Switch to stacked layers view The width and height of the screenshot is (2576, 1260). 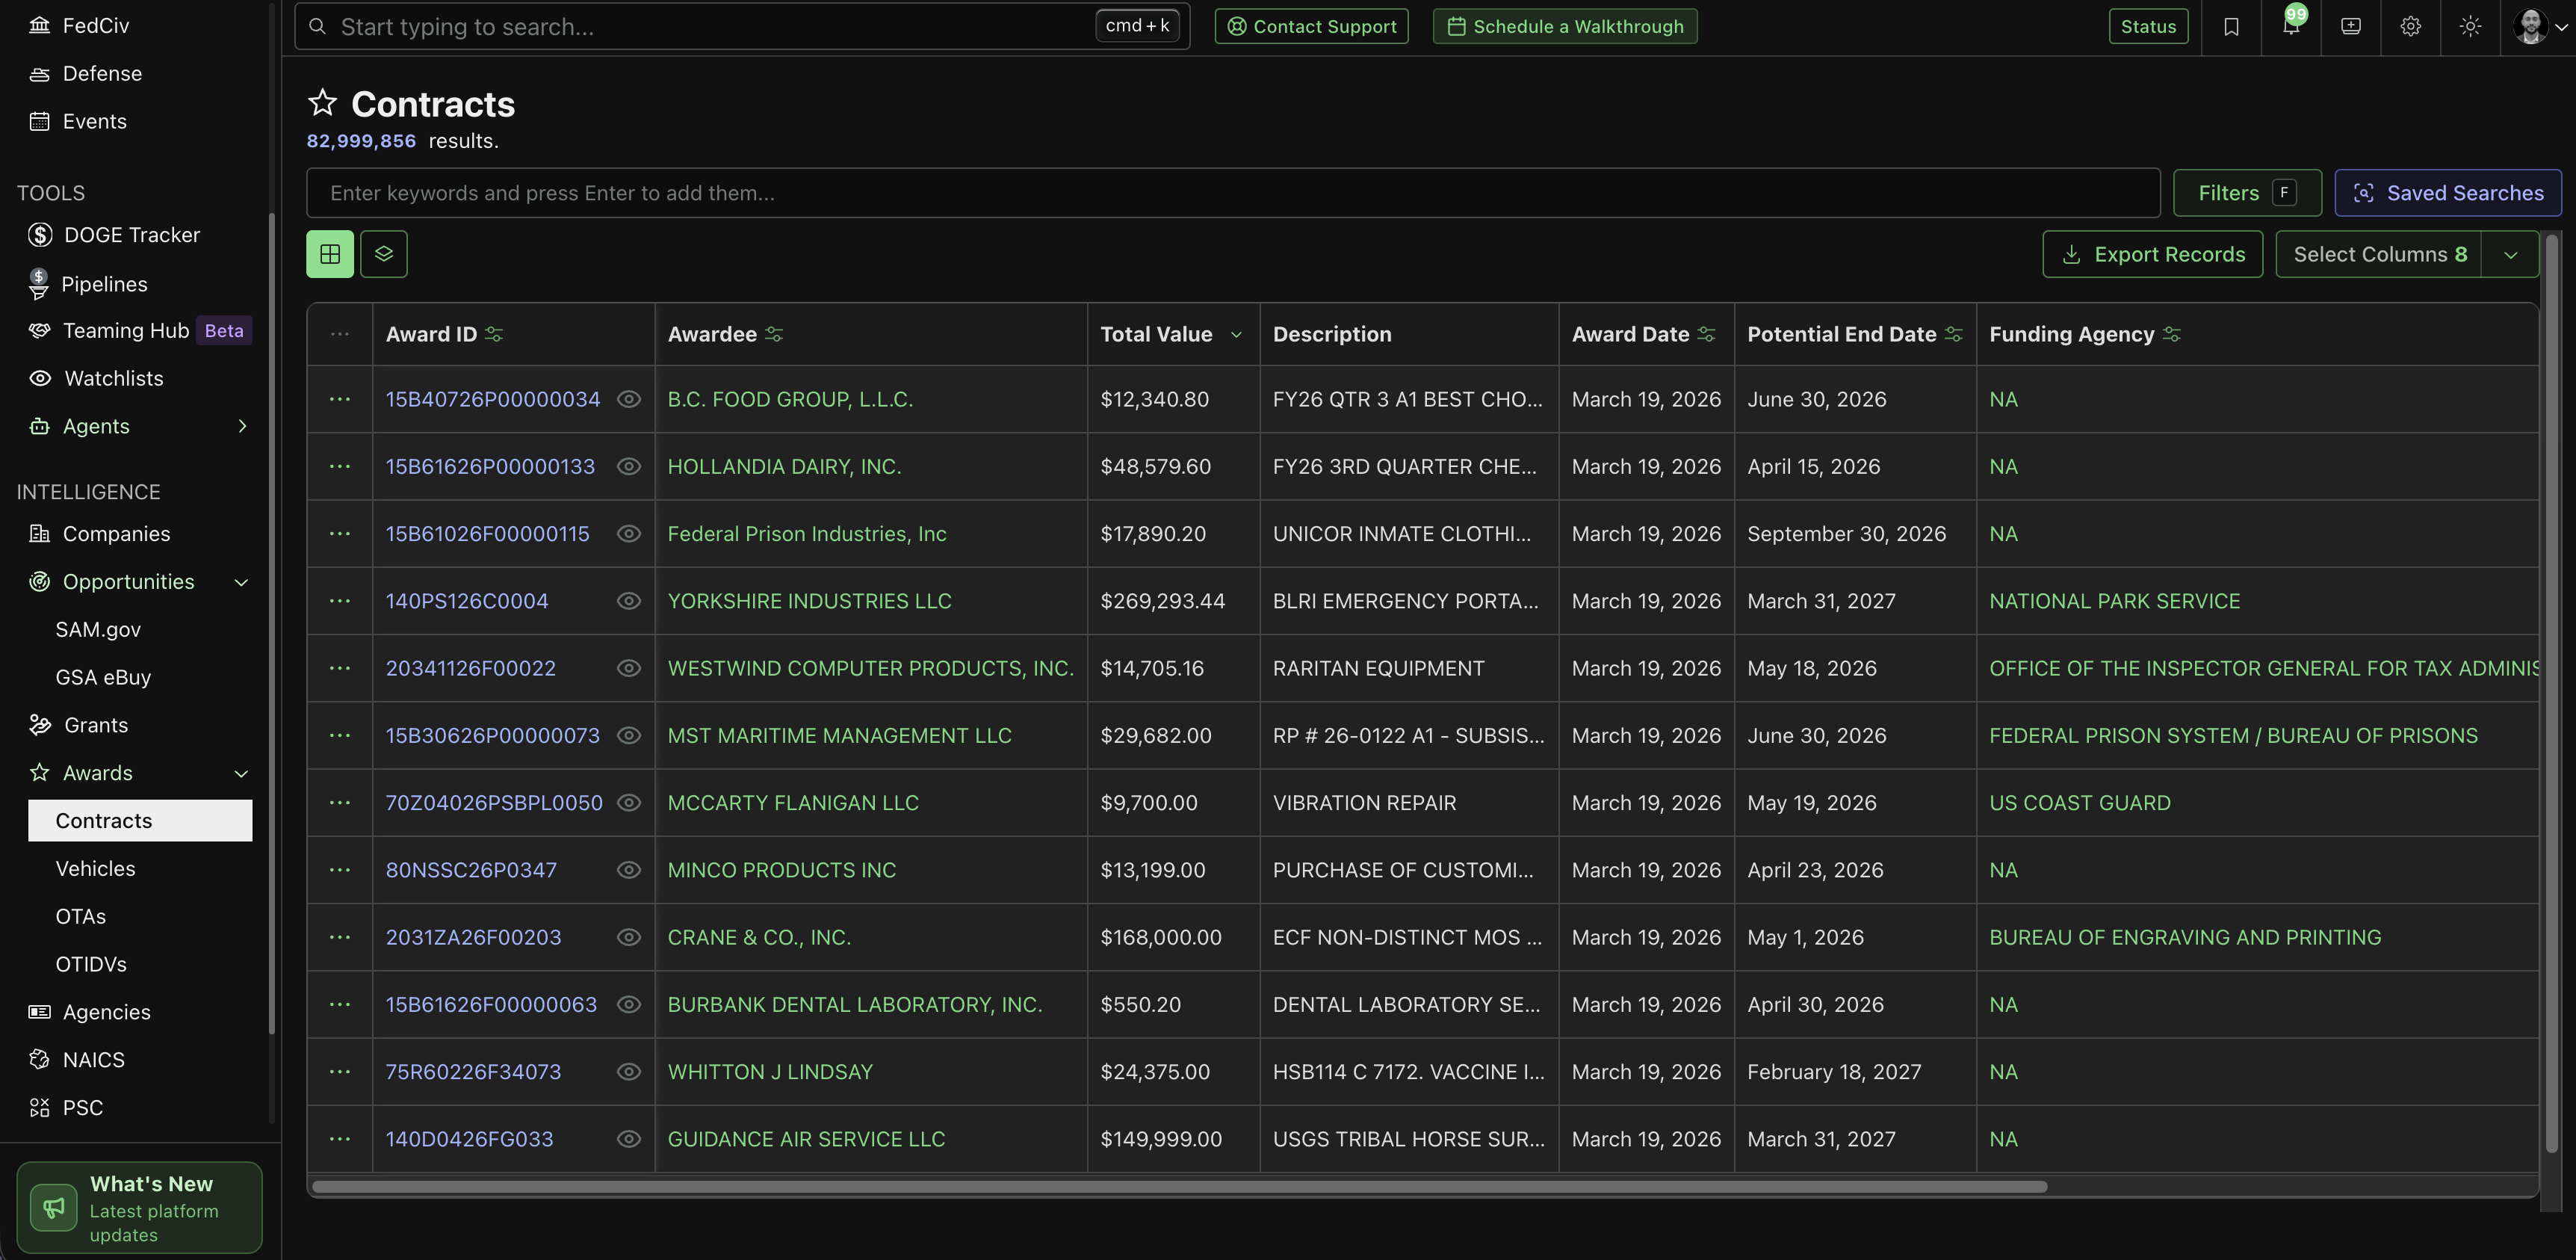point(384,254)
